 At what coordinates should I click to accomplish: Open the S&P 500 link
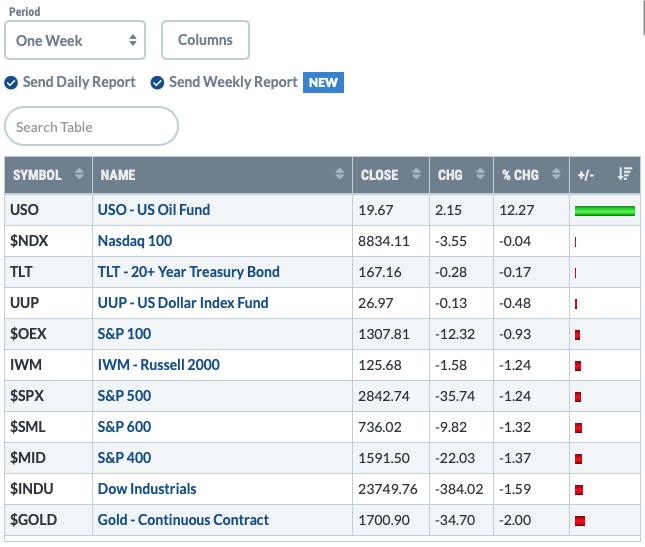click(124, 396)
